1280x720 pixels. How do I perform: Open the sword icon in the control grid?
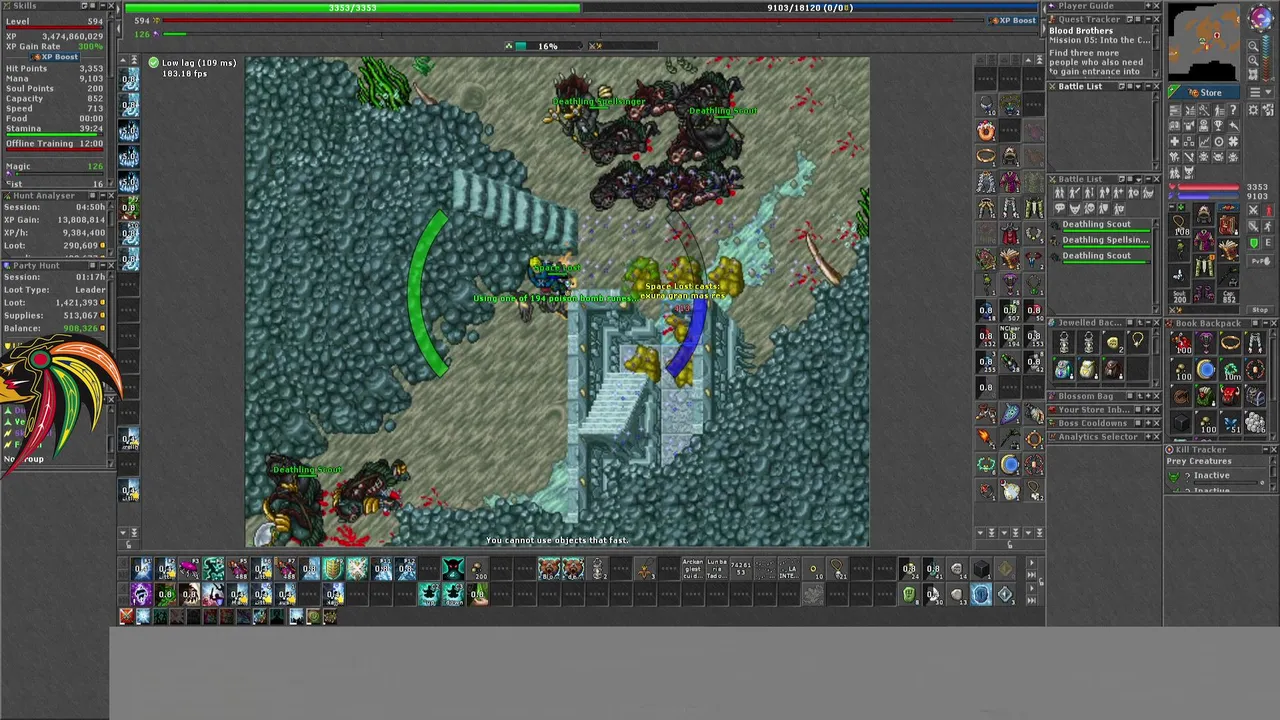1189,157
